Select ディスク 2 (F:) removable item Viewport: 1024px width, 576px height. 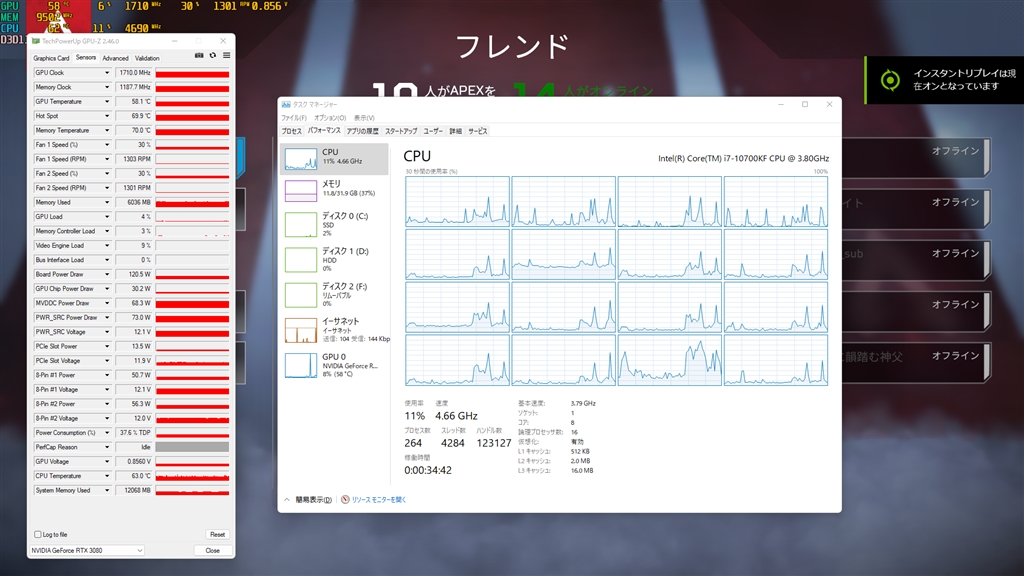335,295
